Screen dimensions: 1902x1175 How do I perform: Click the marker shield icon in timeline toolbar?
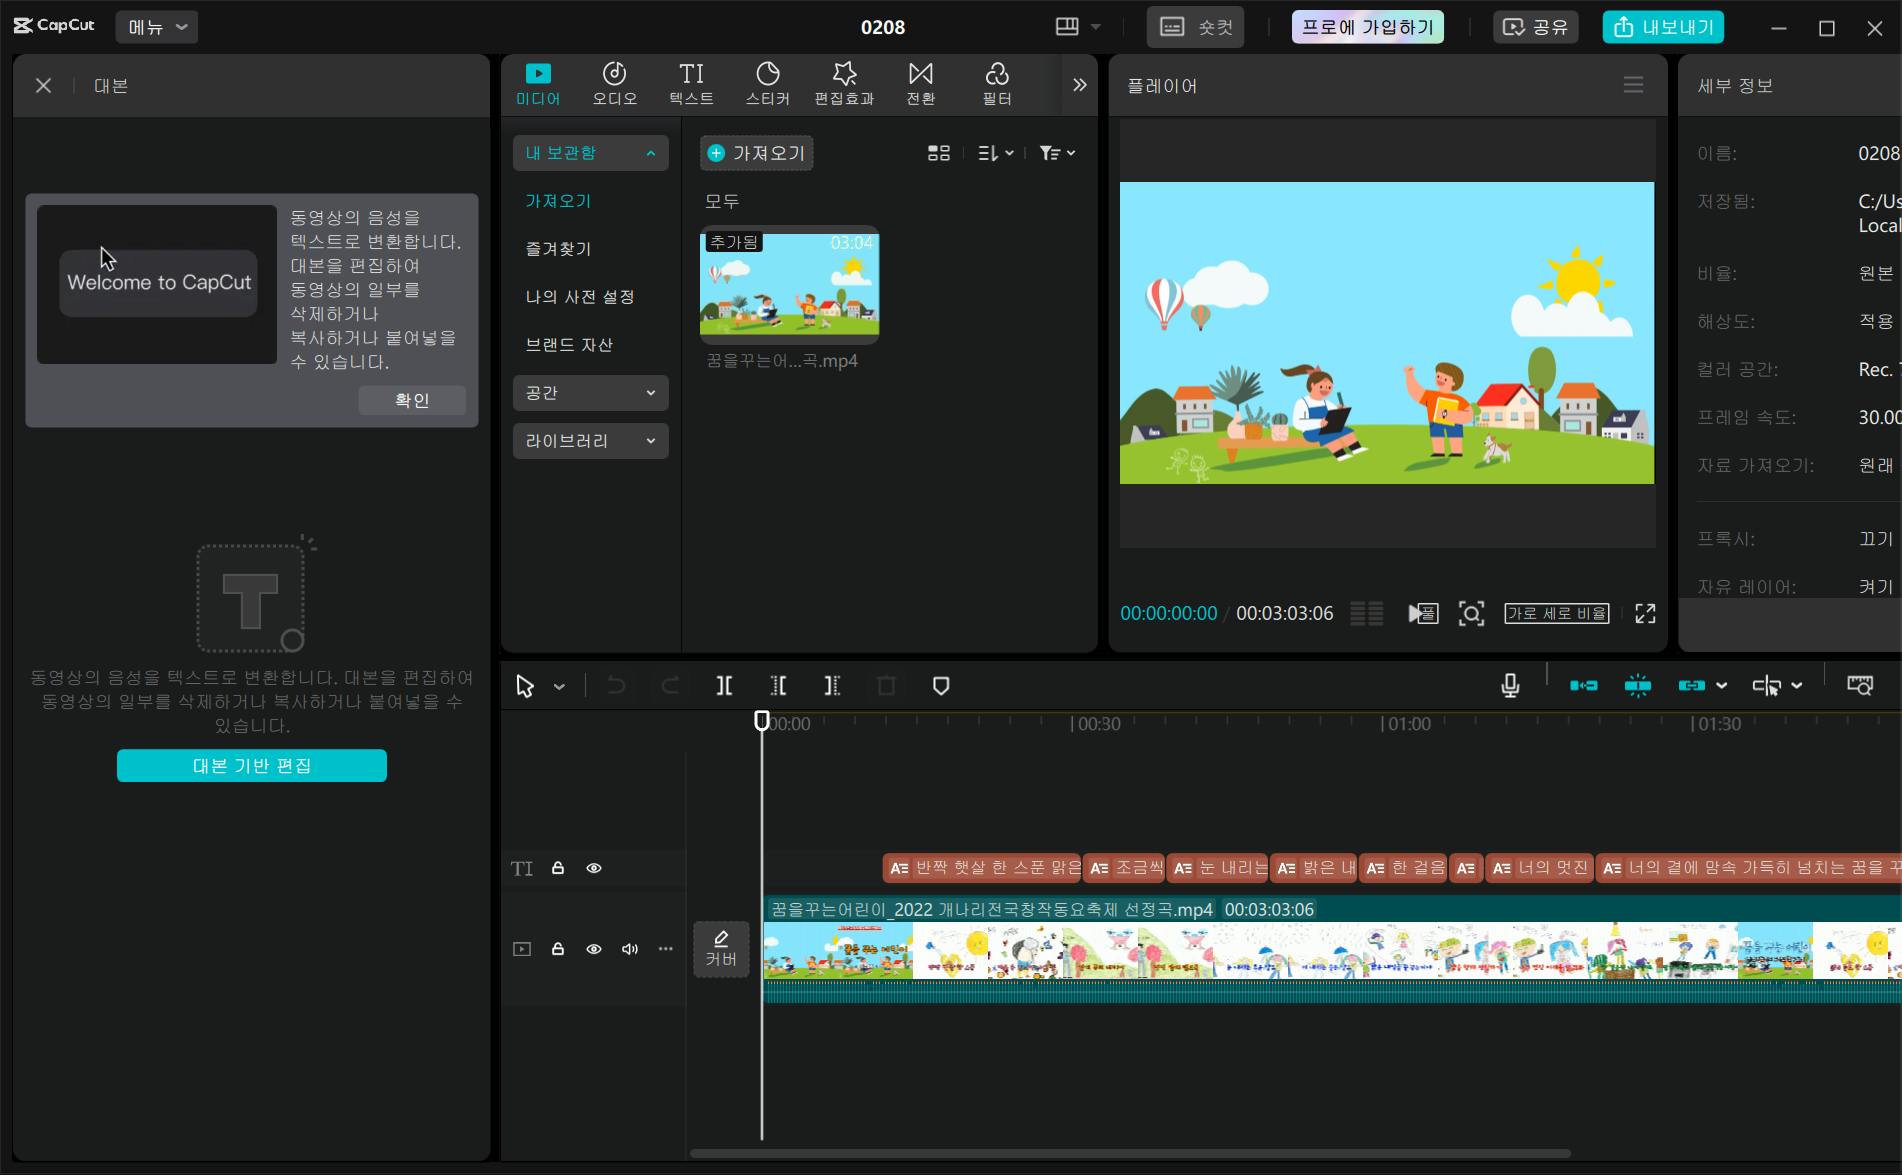point(940,686)
